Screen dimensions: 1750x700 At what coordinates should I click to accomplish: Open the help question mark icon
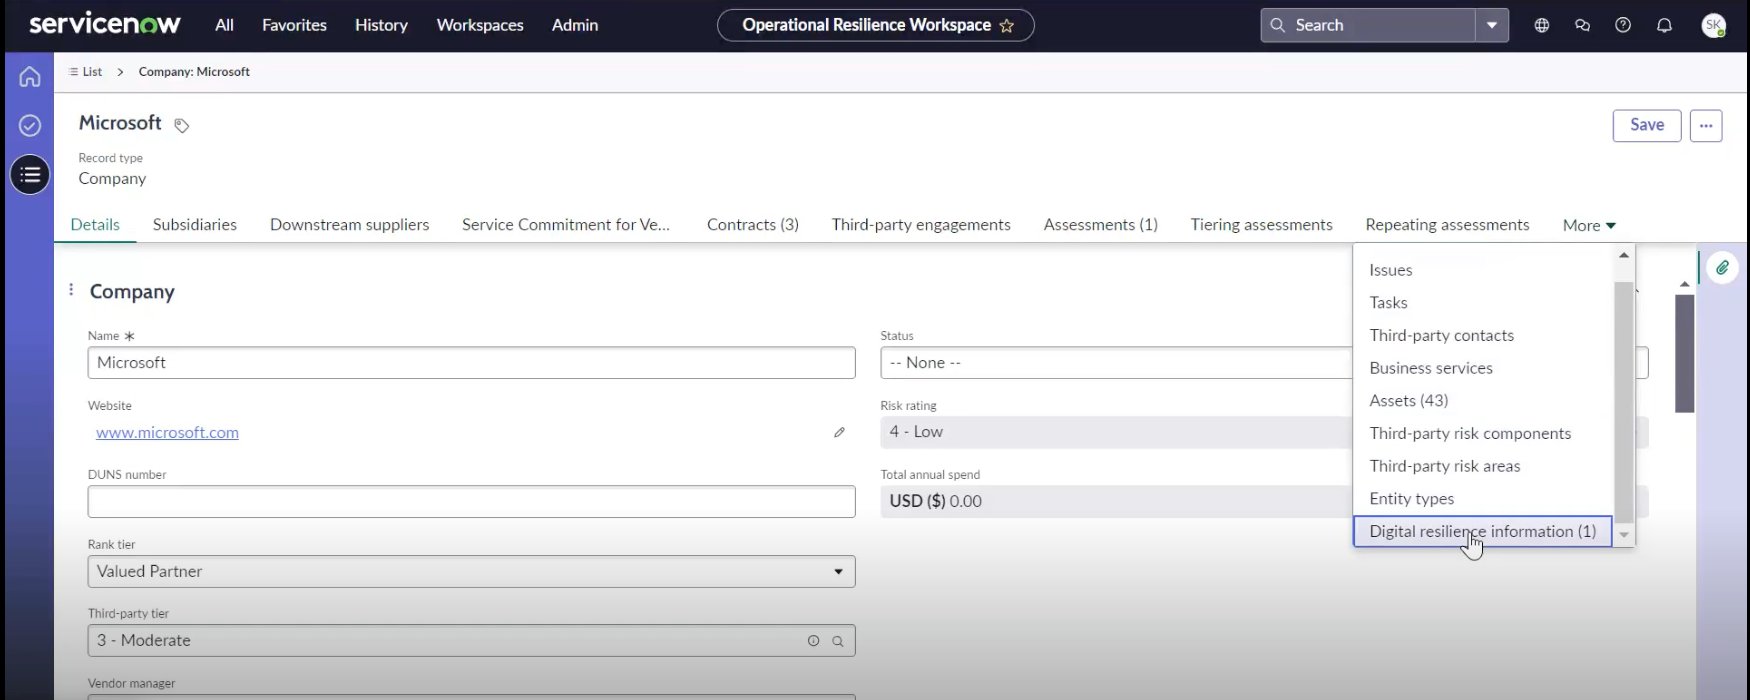click(1623, 25)
